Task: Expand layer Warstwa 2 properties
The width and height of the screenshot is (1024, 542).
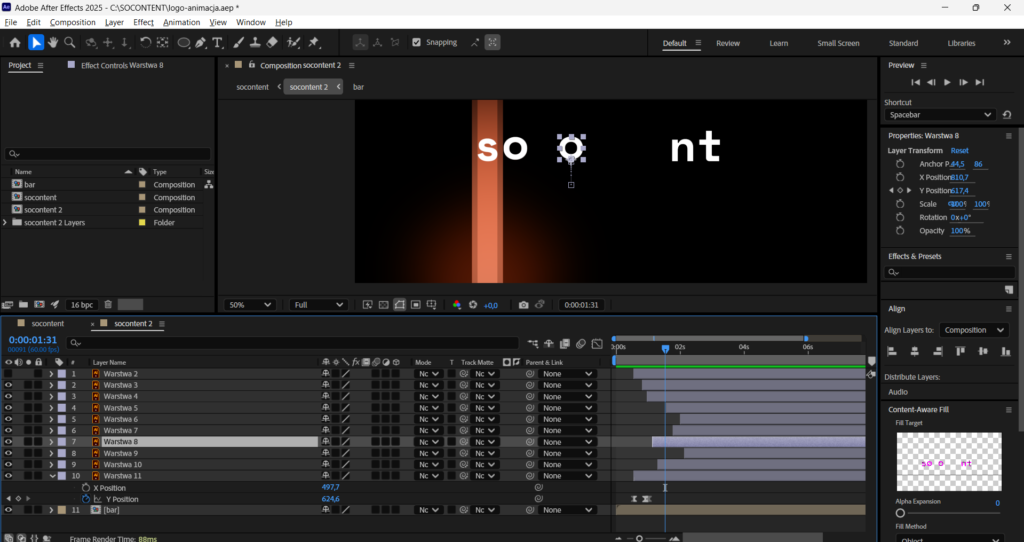Action: pos(51,374)
